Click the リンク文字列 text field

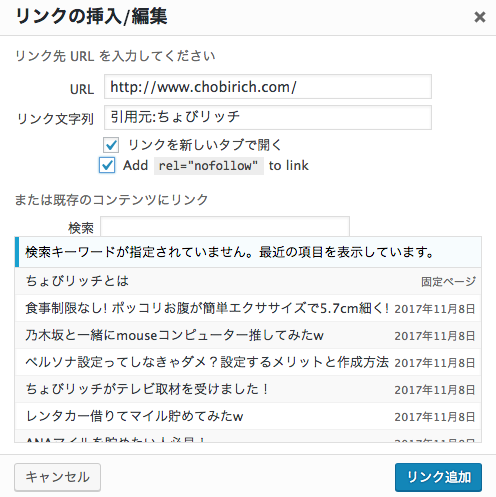point(268,117)
